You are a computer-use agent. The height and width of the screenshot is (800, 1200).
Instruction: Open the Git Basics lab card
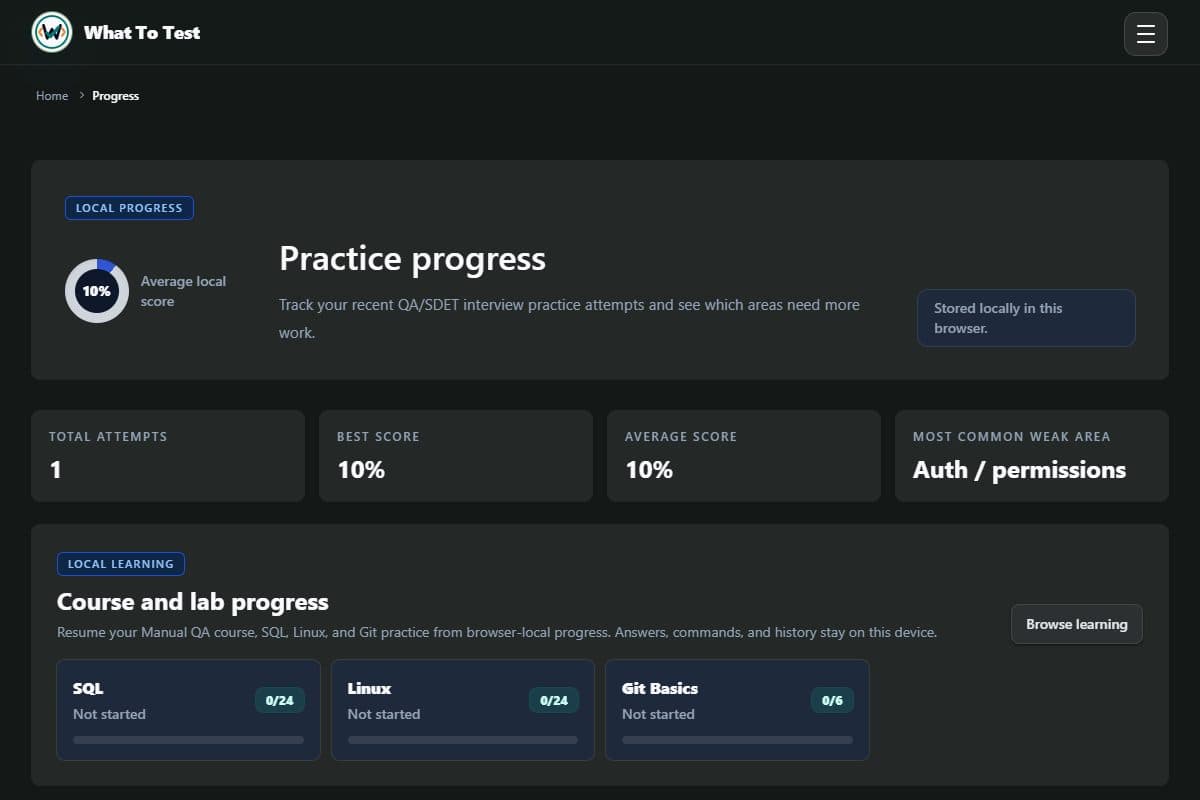737,710
